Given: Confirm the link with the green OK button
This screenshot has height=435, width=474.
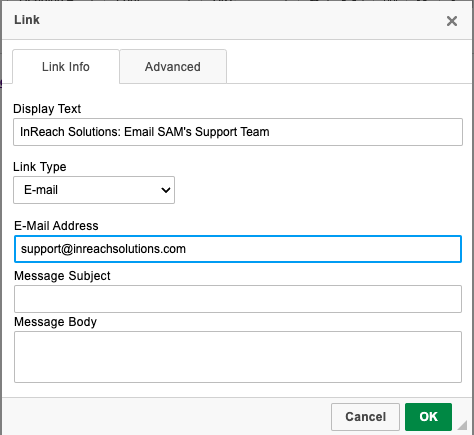Looking at the screenshot, I should (x=428, y=417).
